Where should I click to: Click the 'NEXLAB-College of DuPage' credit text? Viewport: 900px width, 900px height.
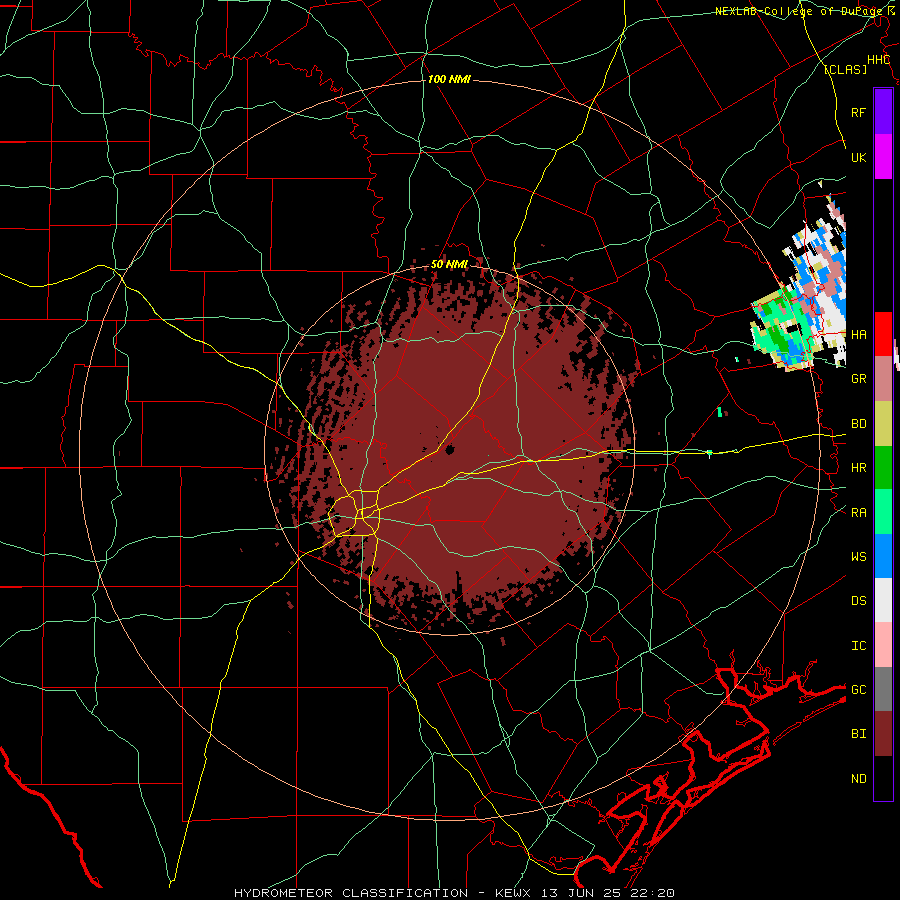(796, 11)
